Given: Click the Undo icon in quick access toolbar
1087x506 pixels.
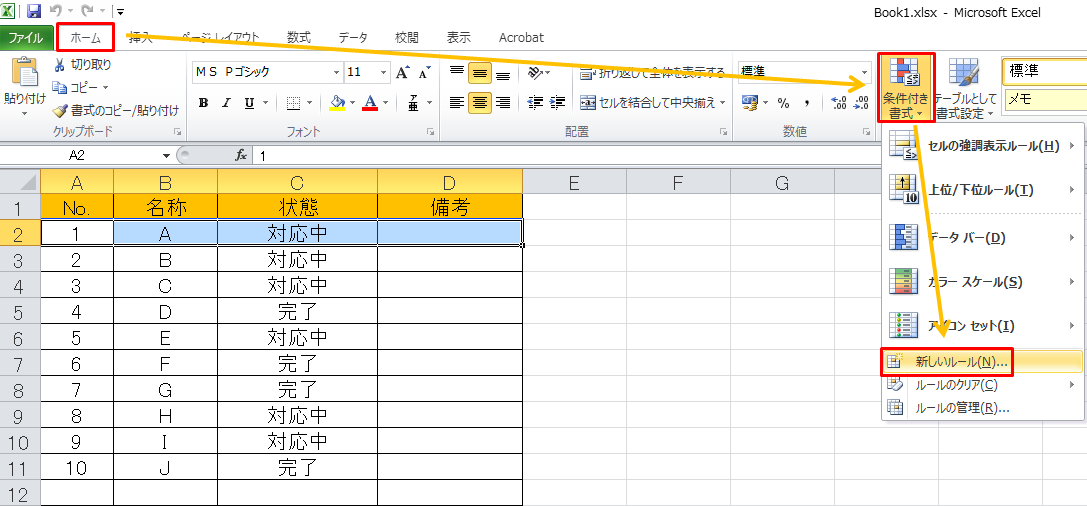Looking at the screenshot, I should click(55, 12).
